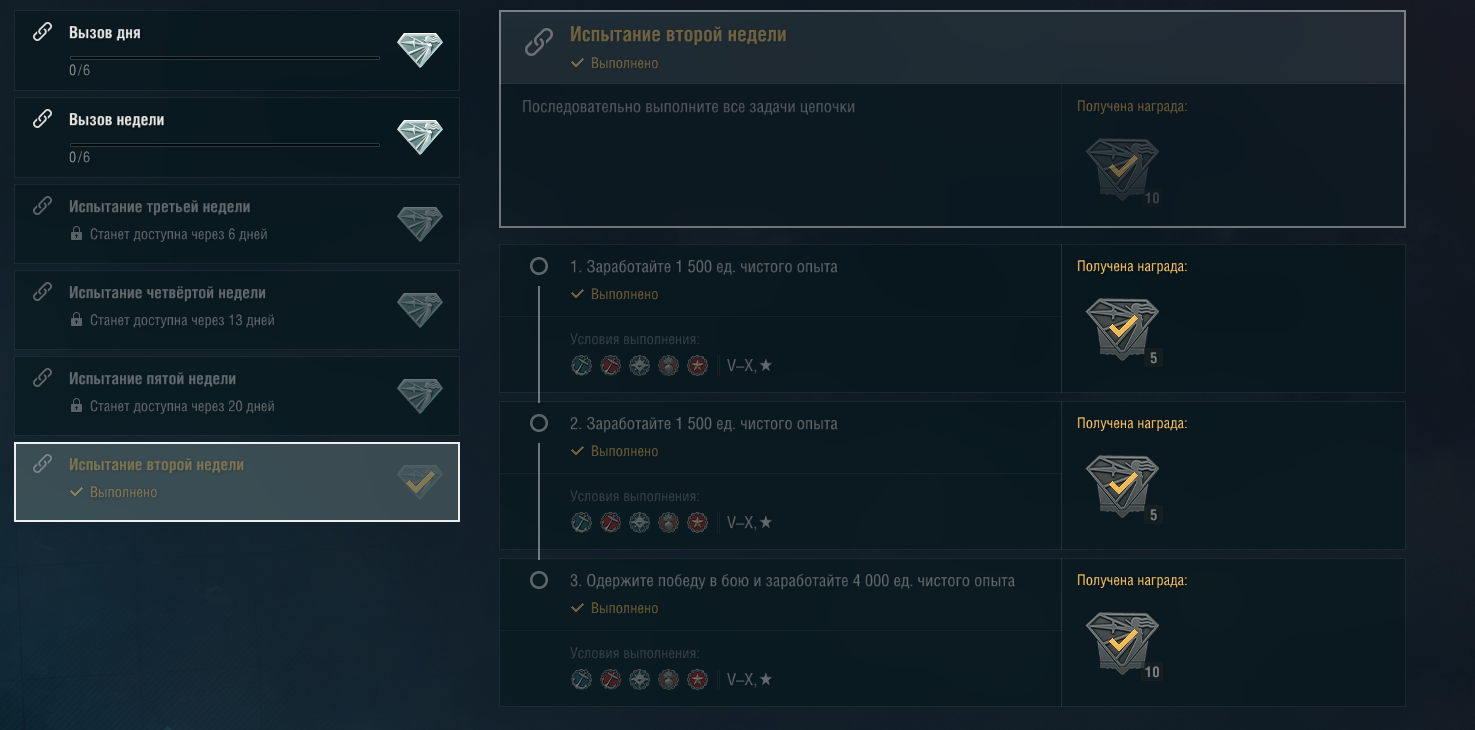Open the Вызов недели mission chain

click(x=237, y=137)
